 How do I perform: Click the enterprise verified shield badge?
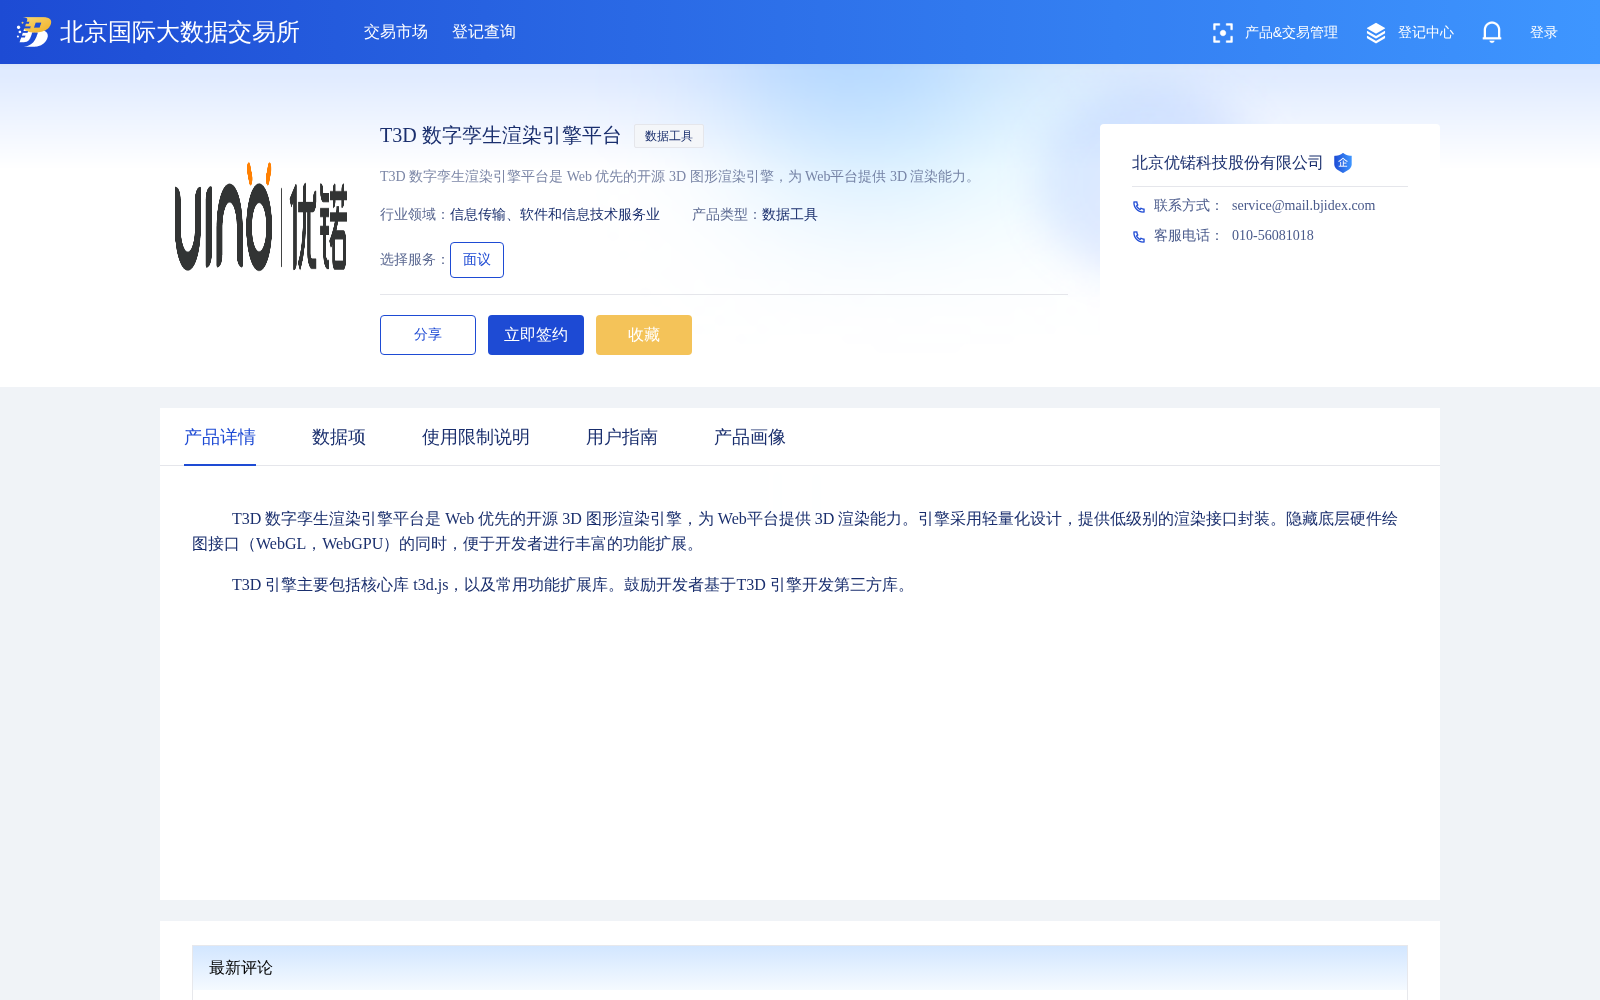point(1343,163)
